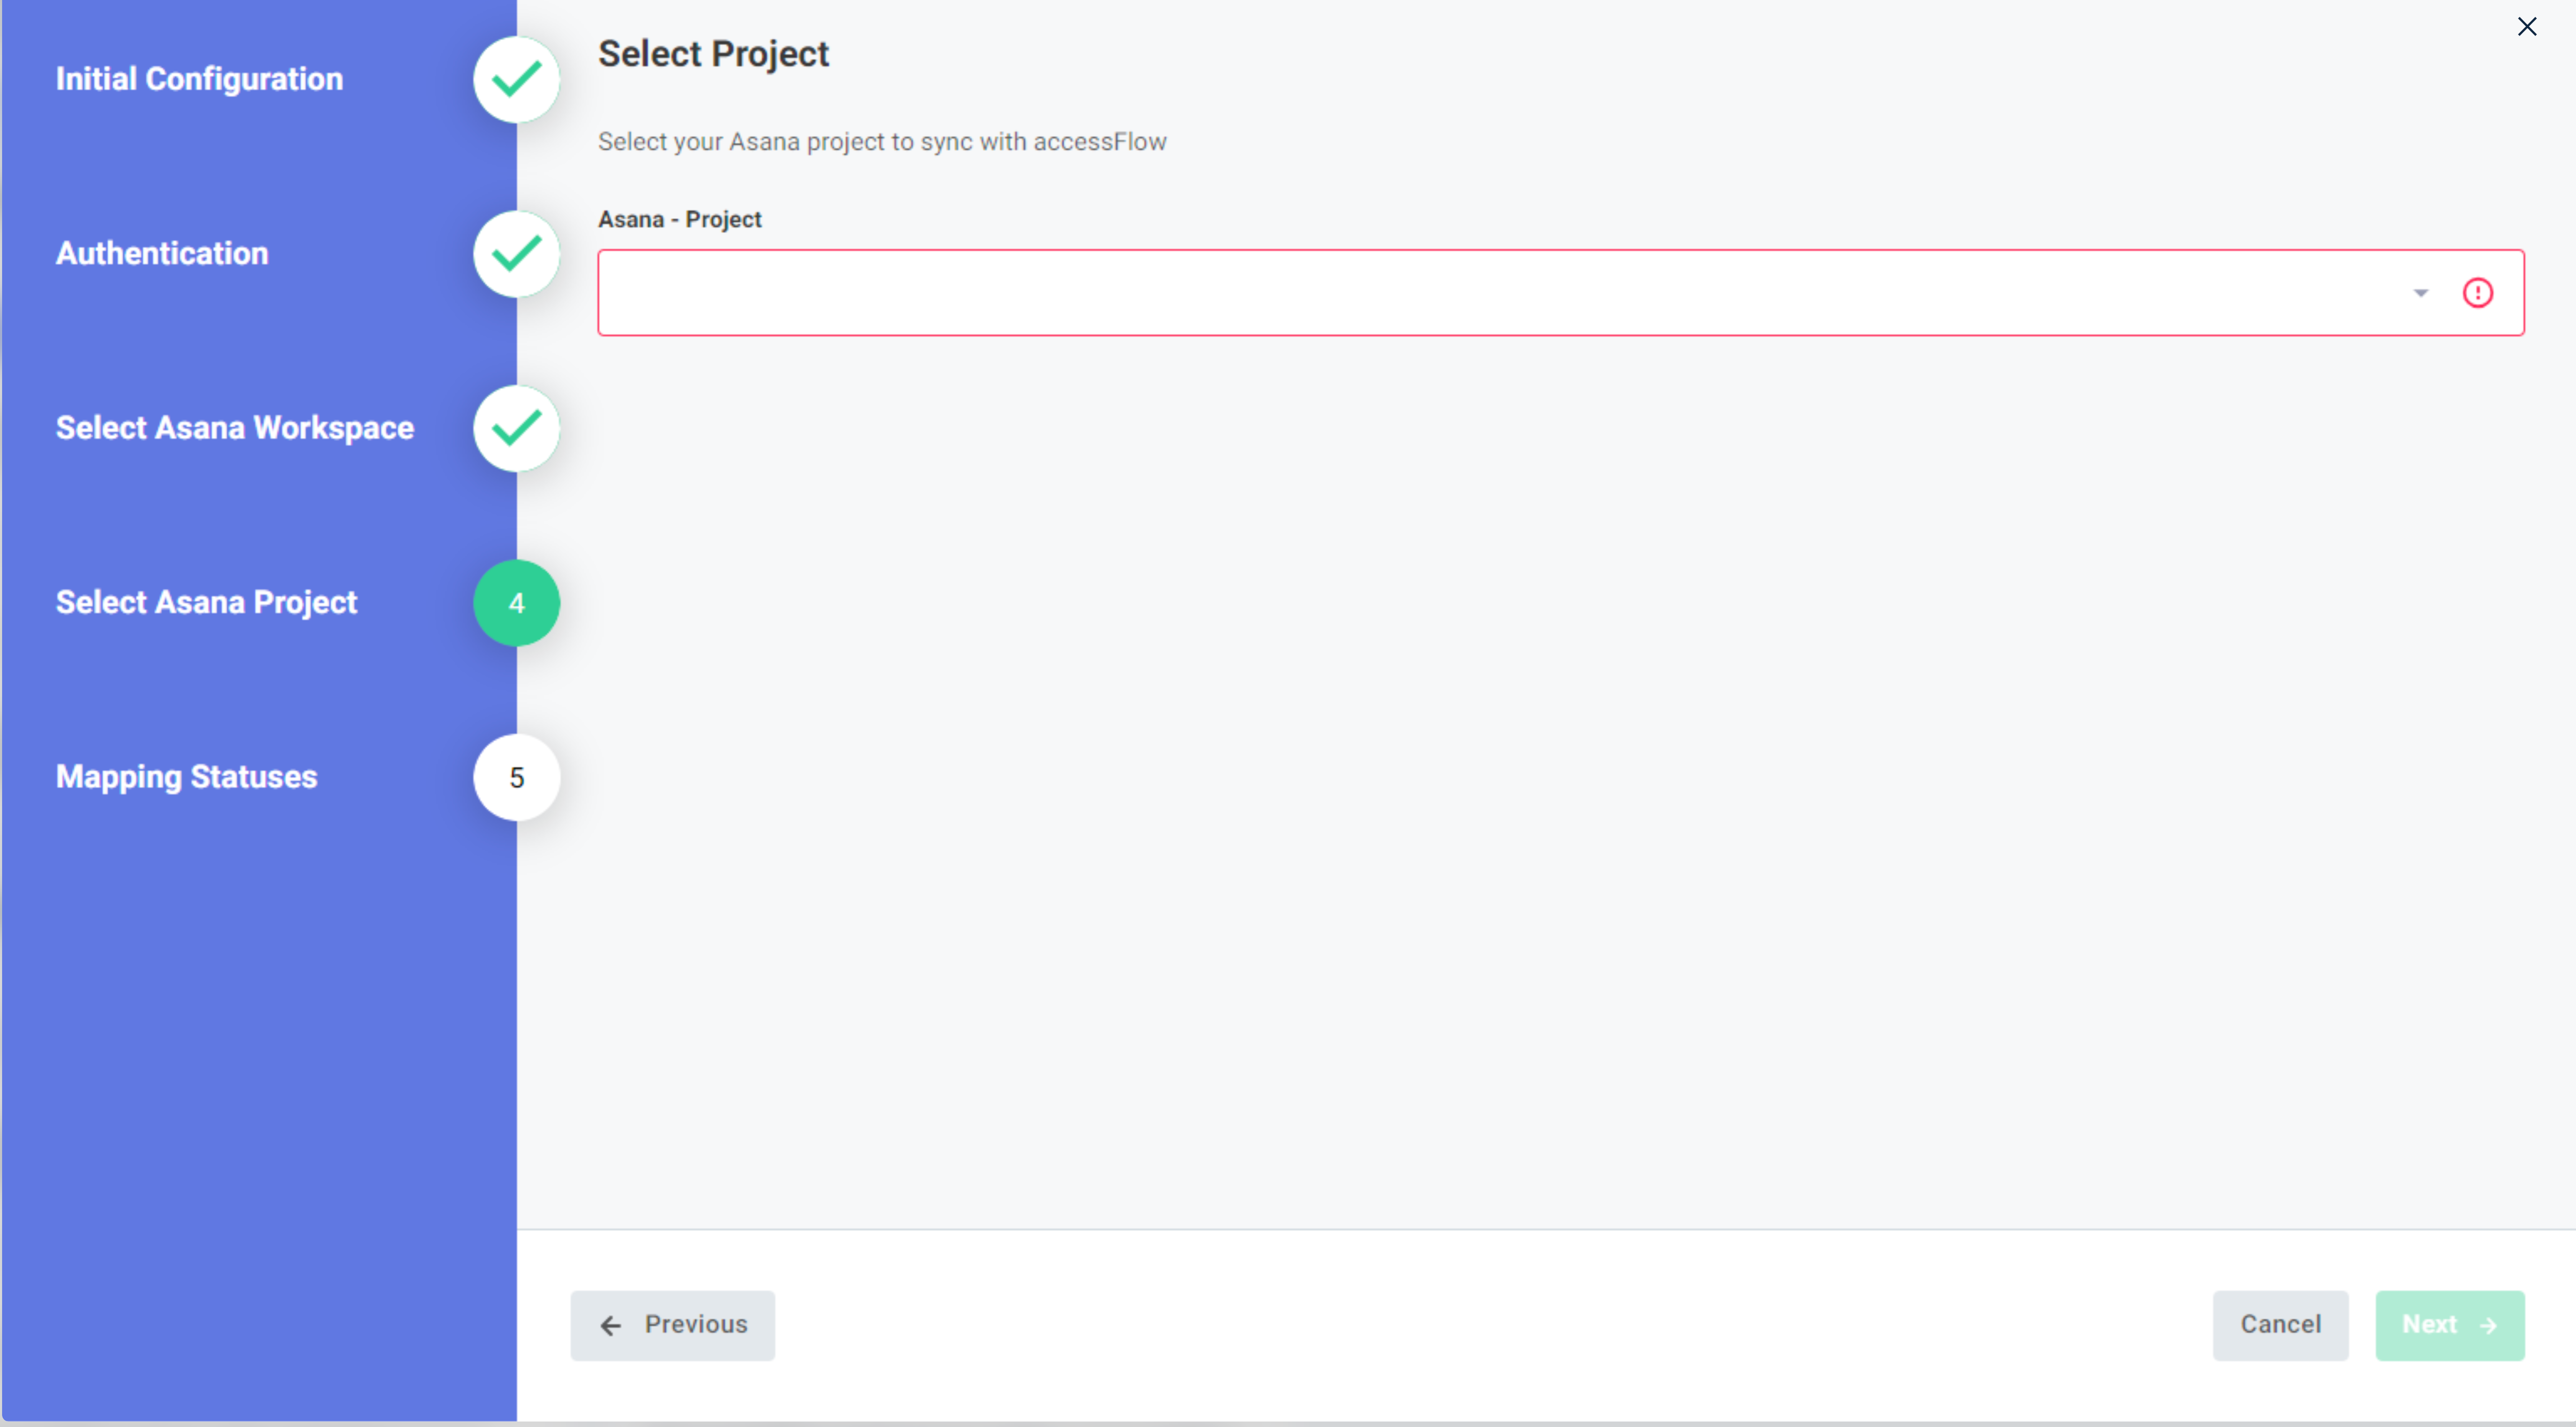Click the red error alert icon
The width and height of the screenshot is (2576, 1427).
(x=2478, y=292)
